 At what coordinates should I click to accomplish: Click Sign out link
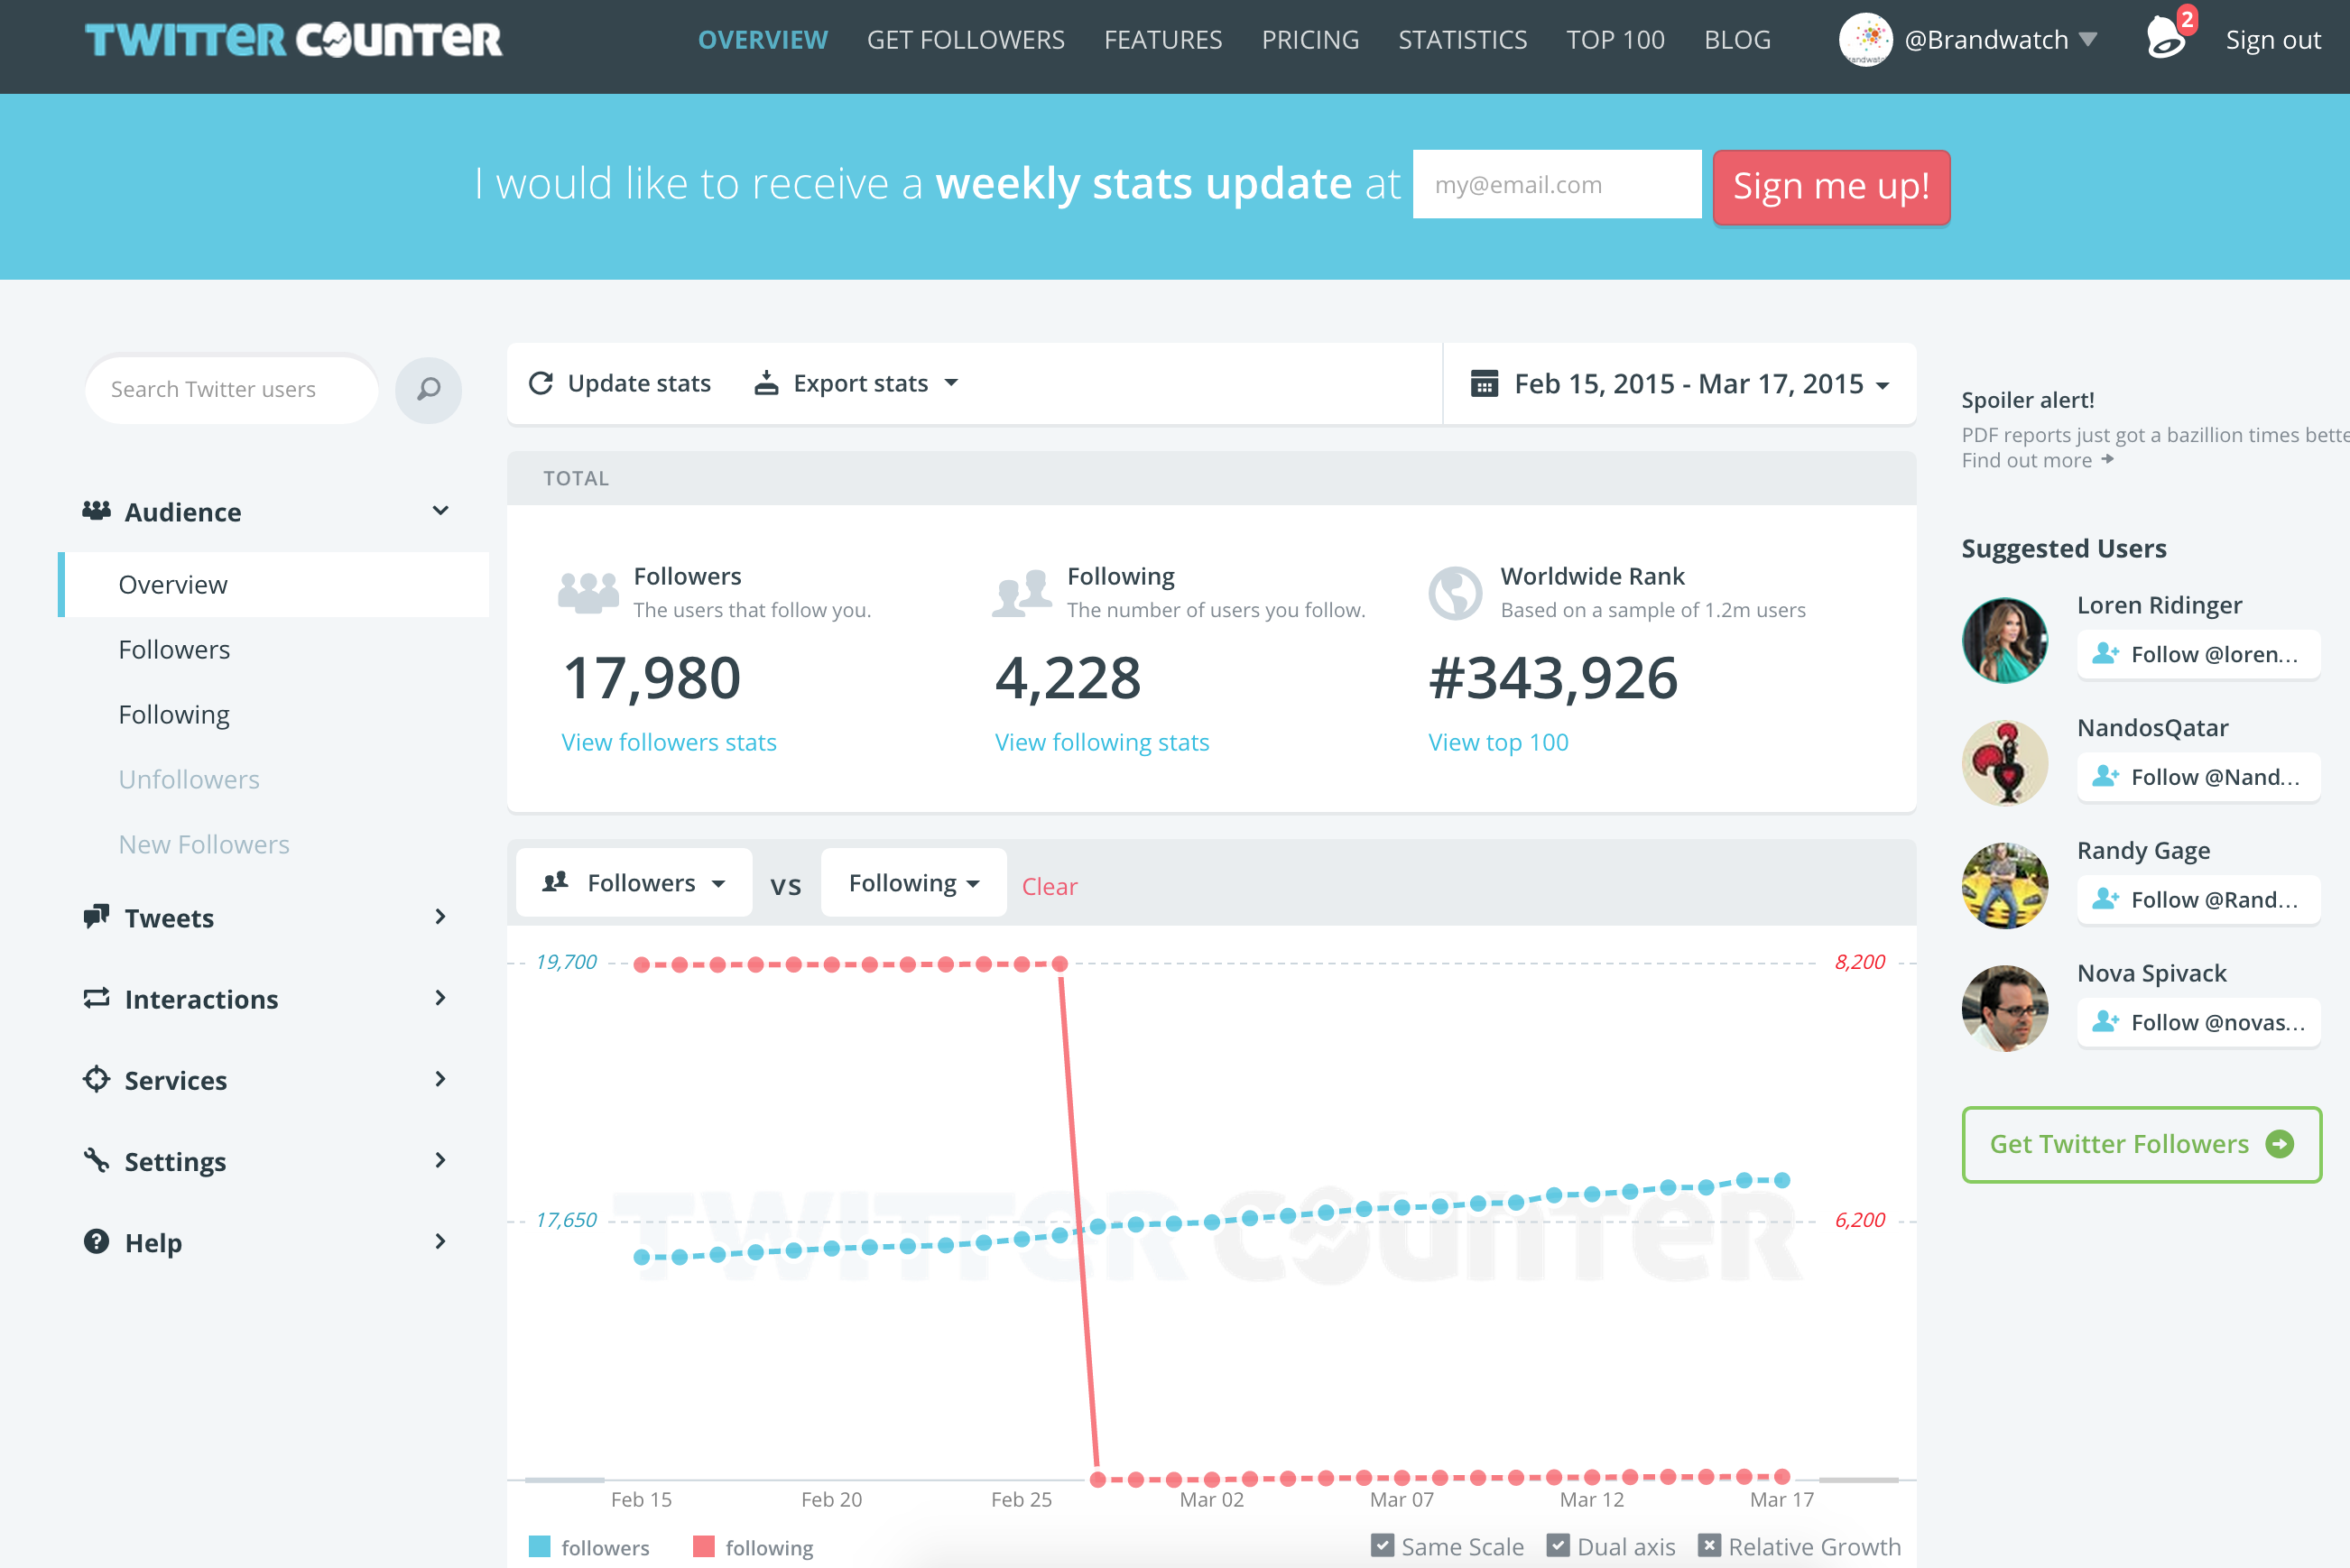(x=2272, y=40)
